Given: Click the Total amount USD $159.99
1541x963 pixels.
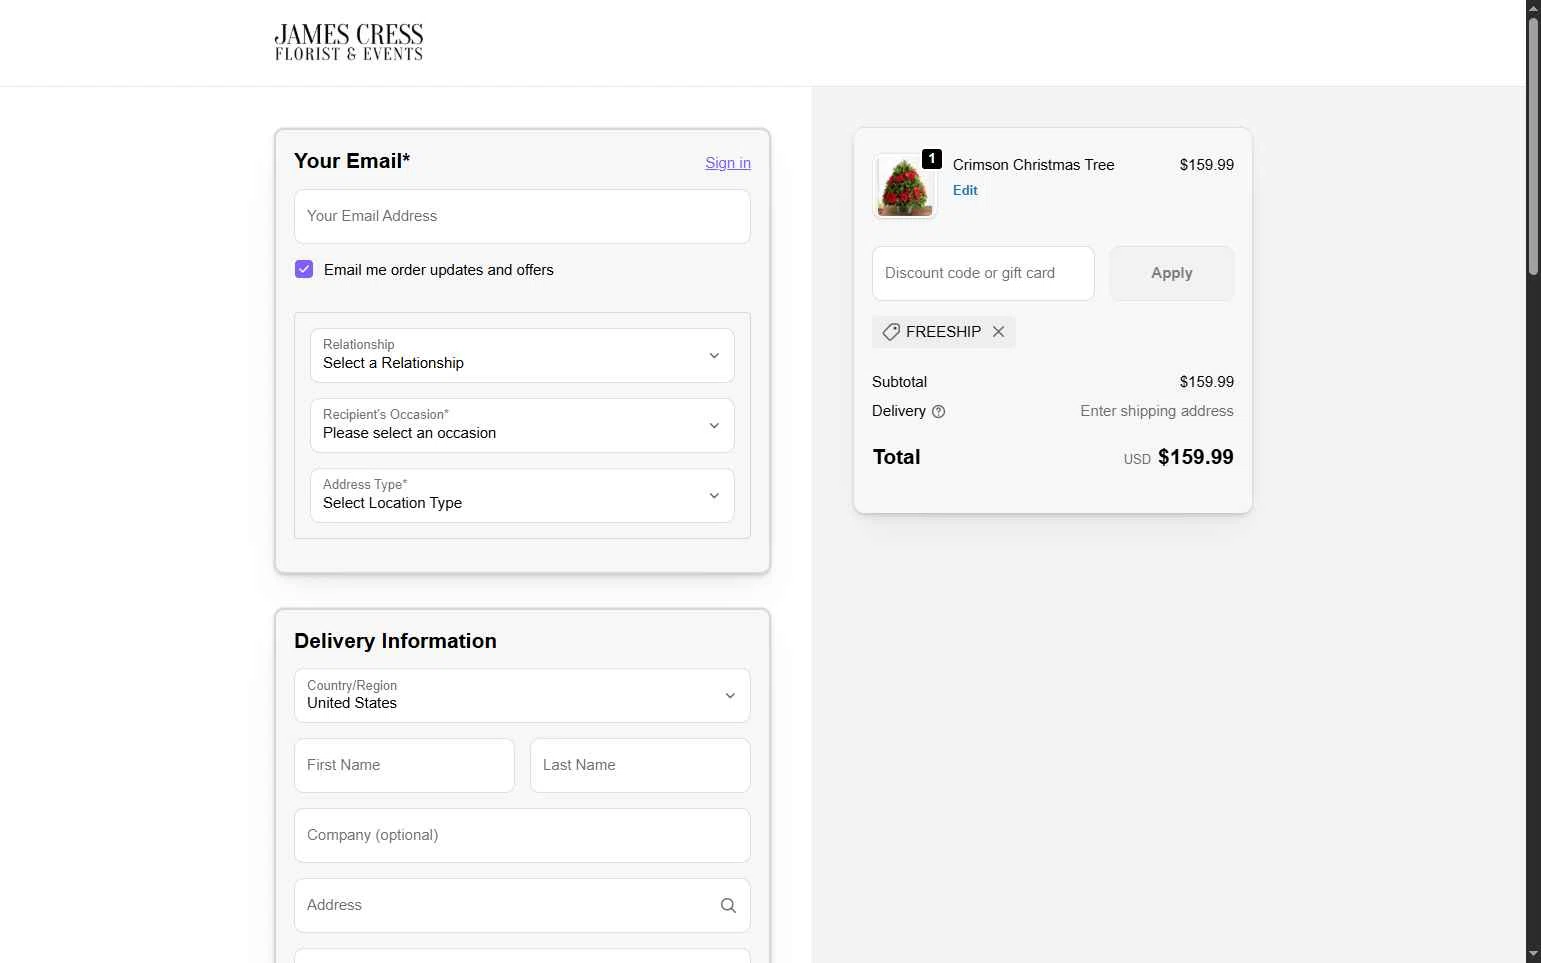Looking at the screenshot, I should 1178,457.
